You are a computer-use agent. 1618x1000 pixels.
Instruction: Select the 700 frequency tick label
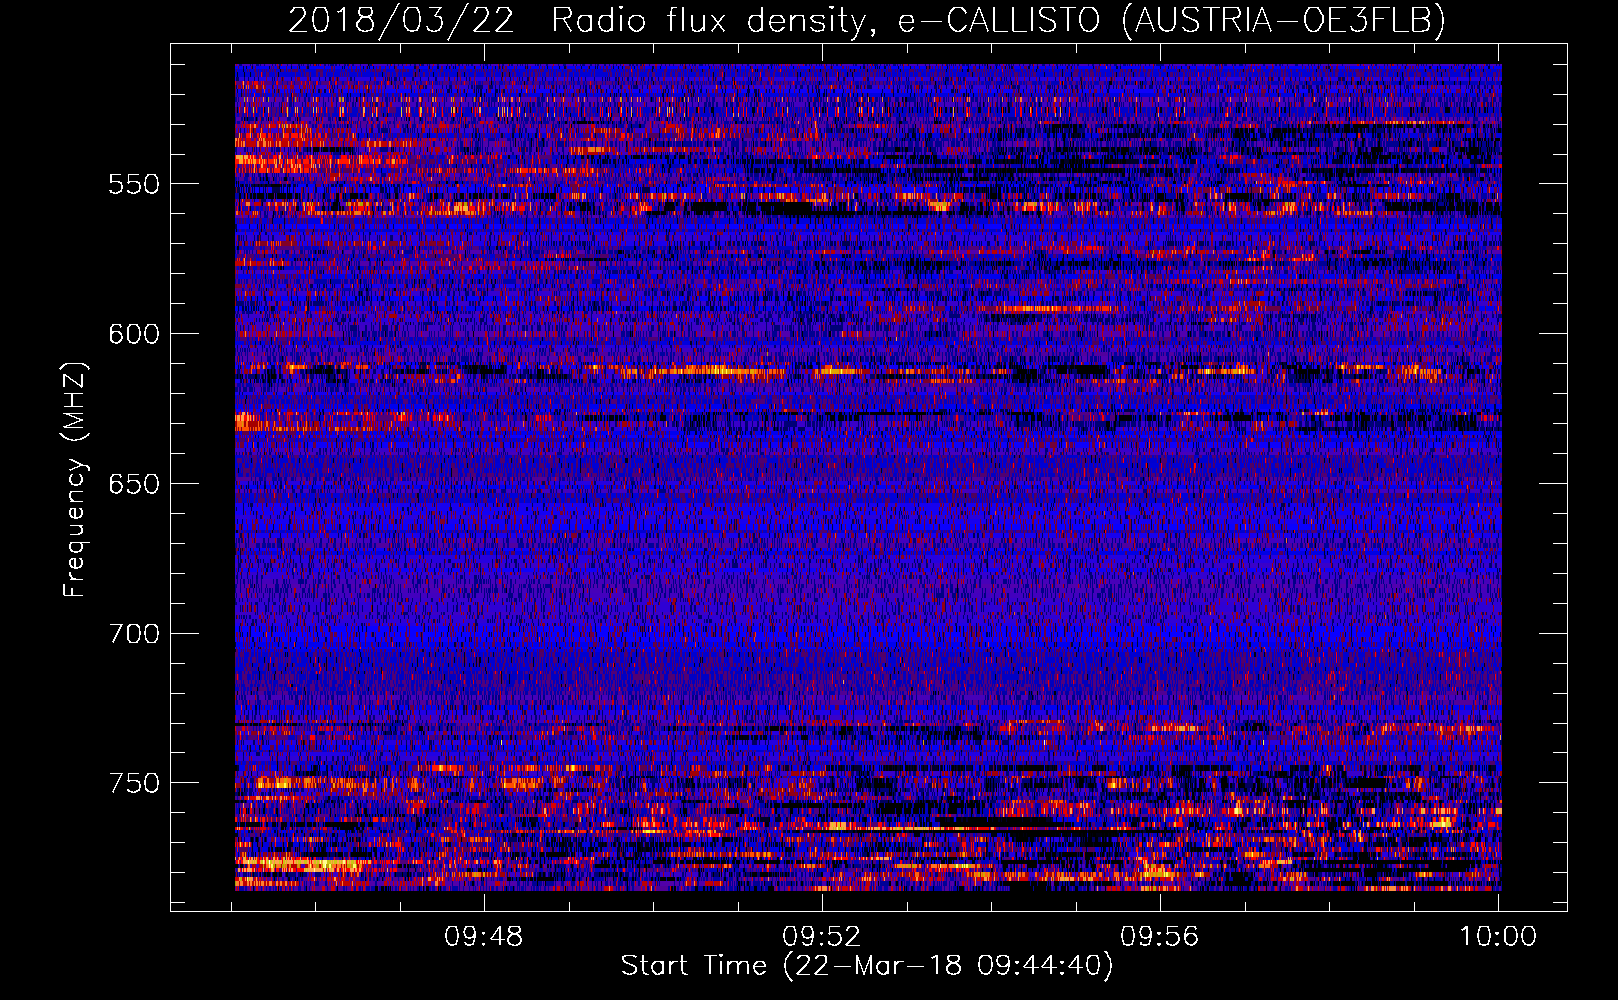(134, 634)
